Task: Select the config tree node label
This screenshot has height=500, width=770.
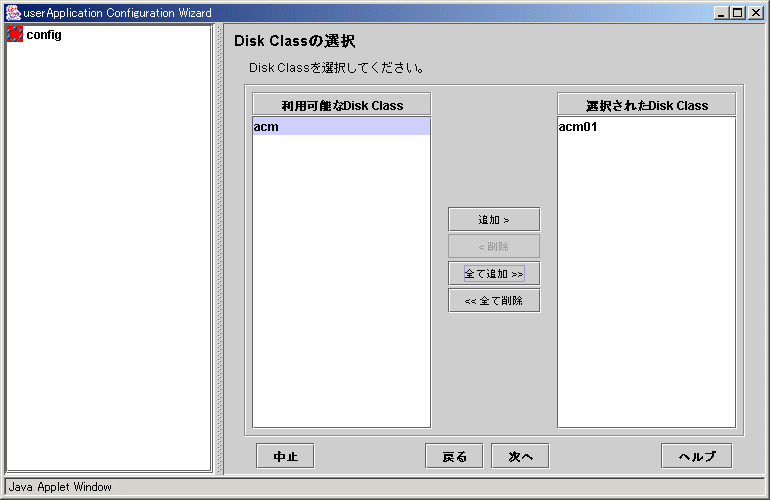Action: (44, 35)
